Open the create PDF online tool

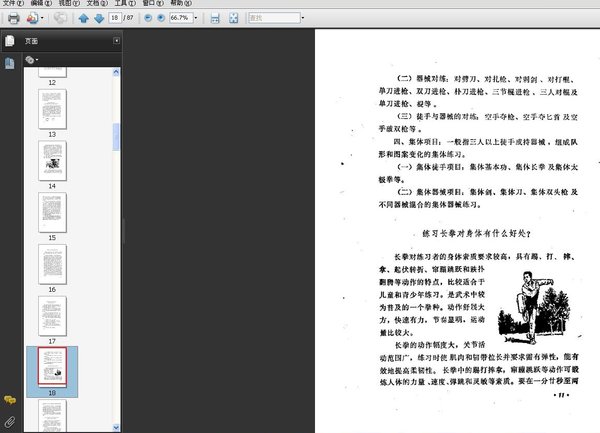click(32, 18)
